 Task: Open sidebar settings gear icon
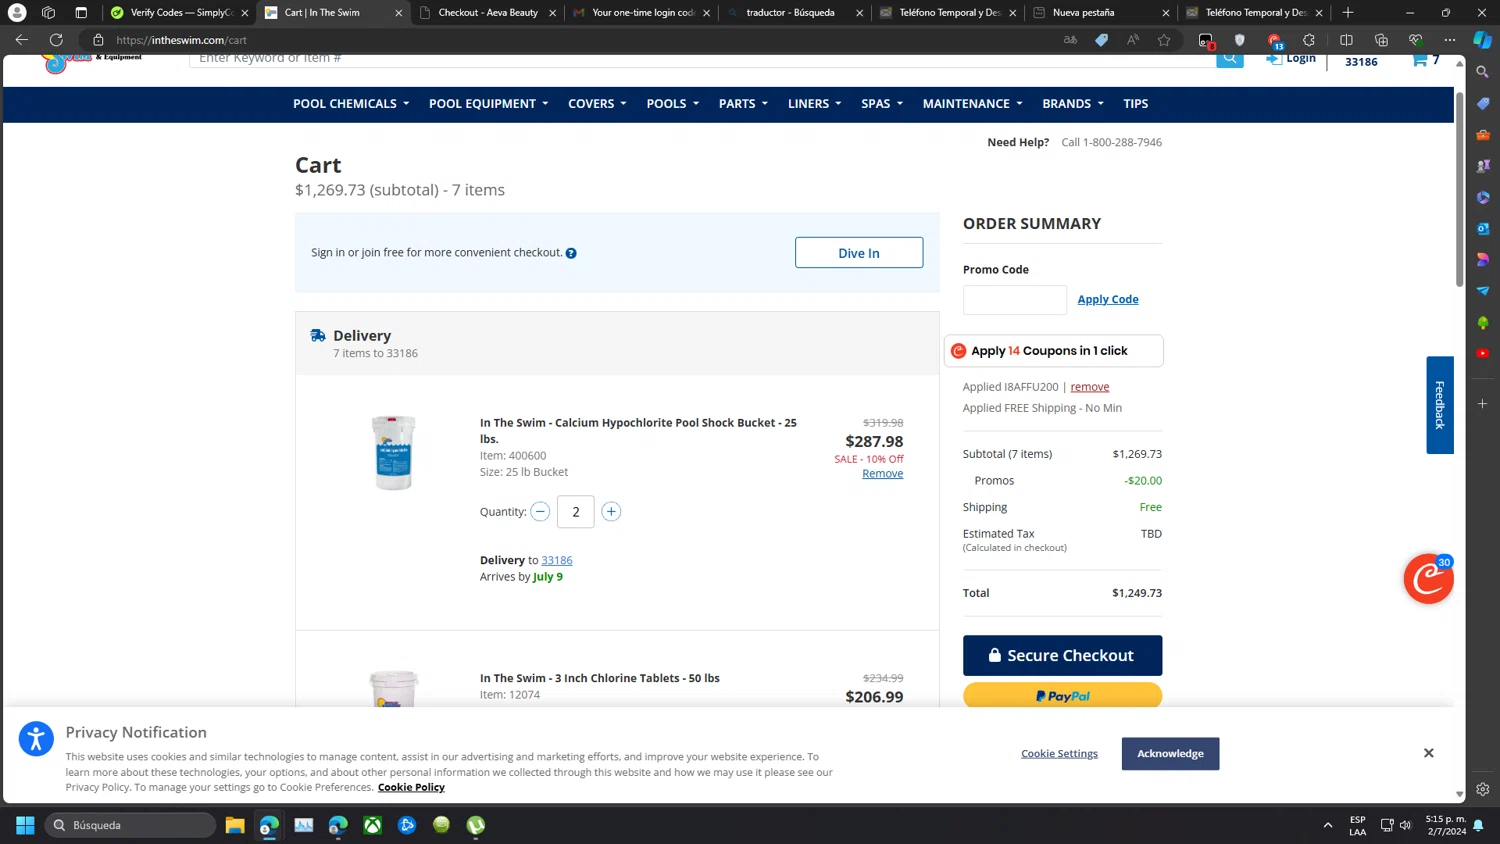pos(1483,789)
